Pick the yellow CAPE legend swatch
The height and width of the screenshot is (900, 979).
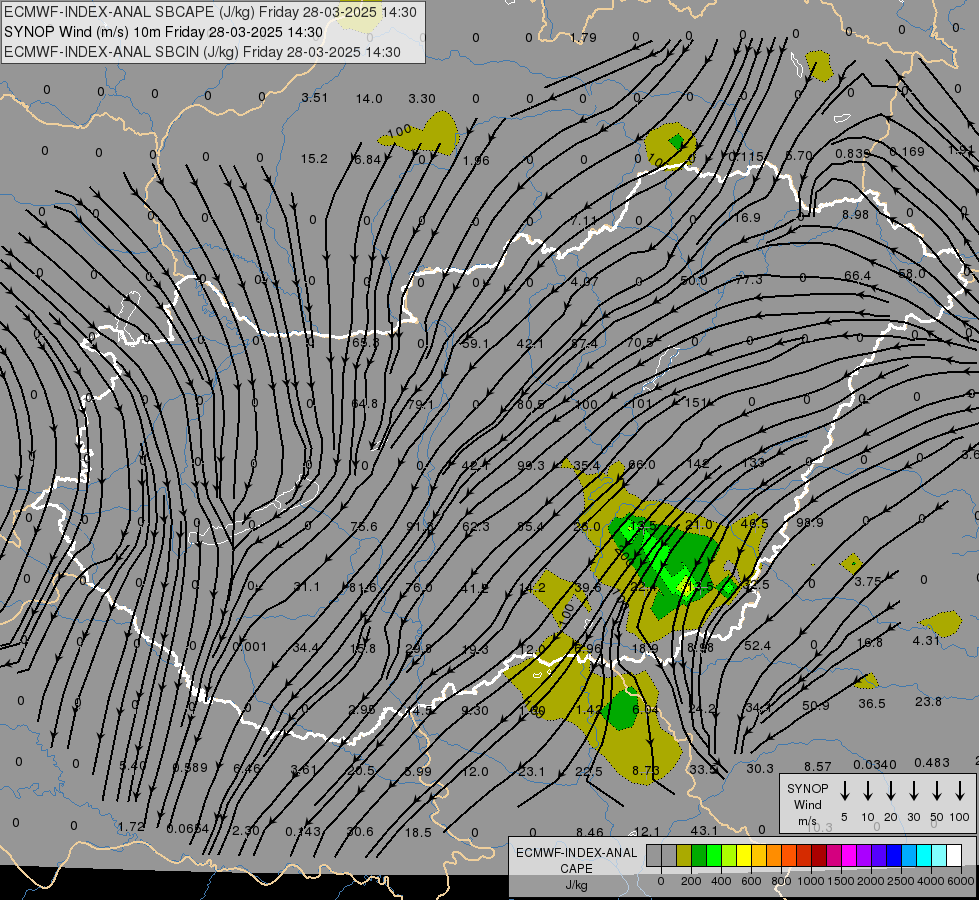coord(744,855)
